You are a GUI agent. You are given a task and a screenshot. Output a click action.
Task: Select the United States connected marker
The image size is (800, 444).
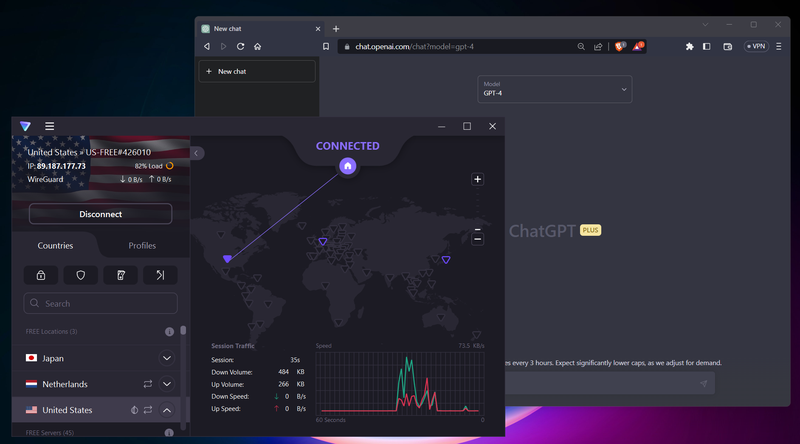(x=228, y=259)
